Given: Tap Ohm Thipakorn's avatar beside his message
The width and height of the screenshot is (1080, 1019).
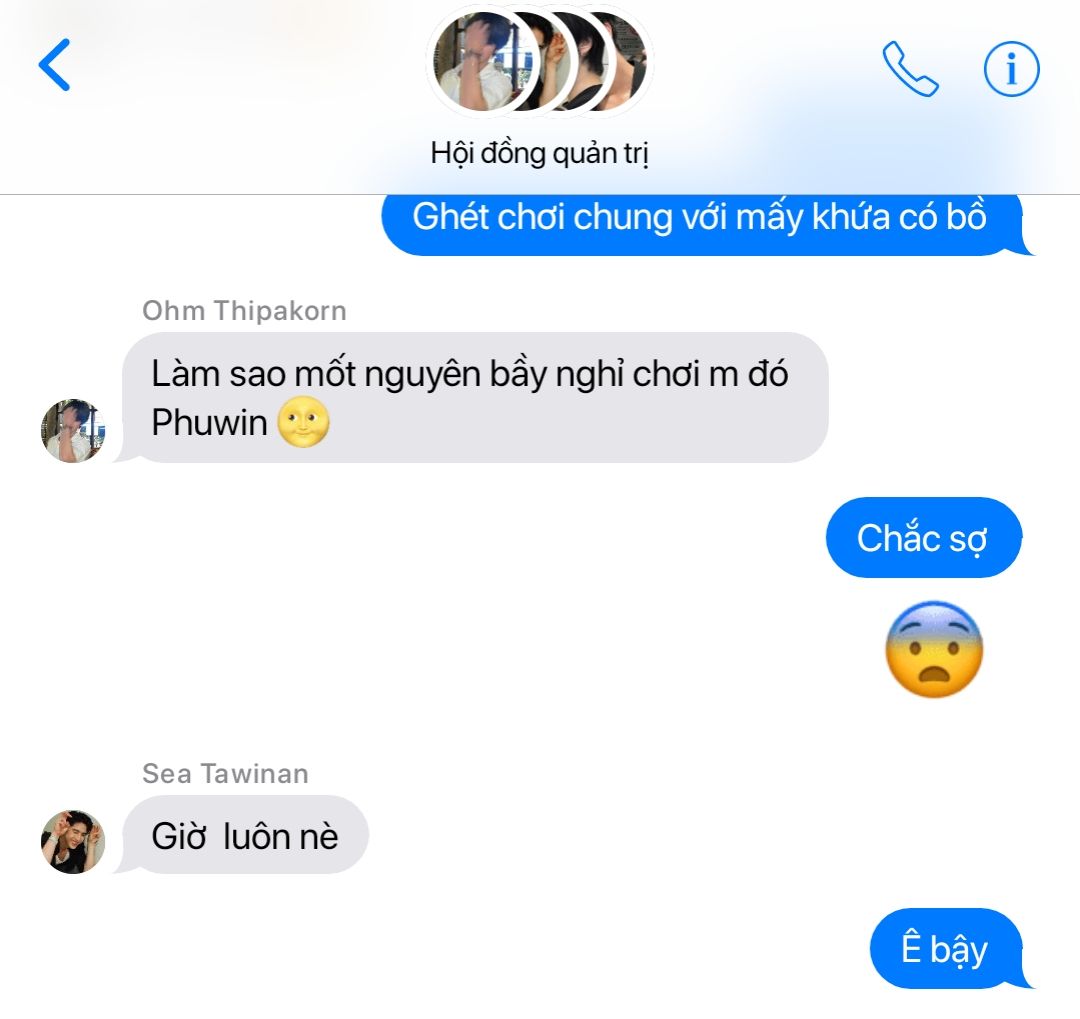Looking at the screenshot, I should (73, 431).
